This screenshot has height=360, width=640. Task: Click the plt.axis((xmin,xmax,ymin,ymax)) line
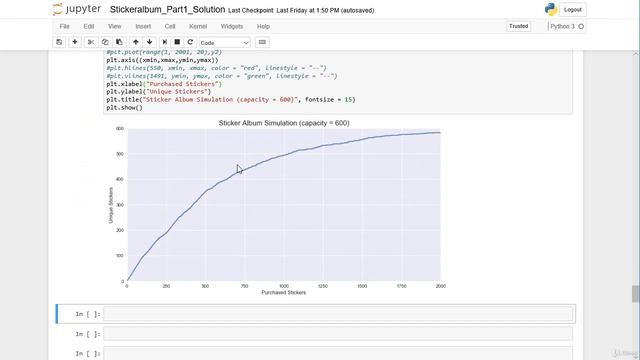click(162, 60)
